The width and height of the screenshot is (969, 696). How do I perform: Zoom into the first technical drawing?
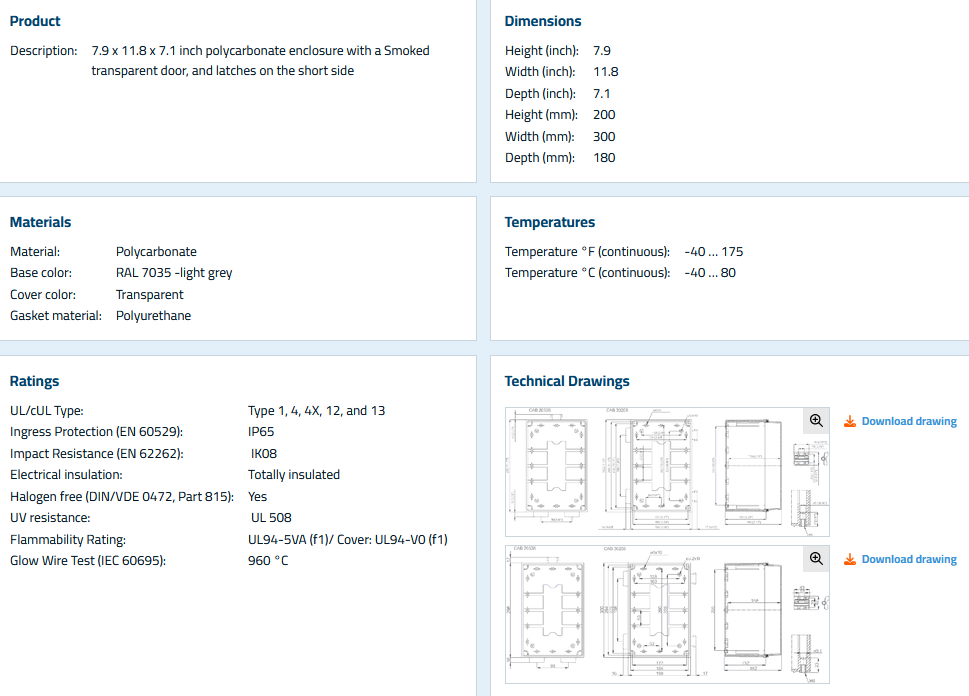(816, 421)
